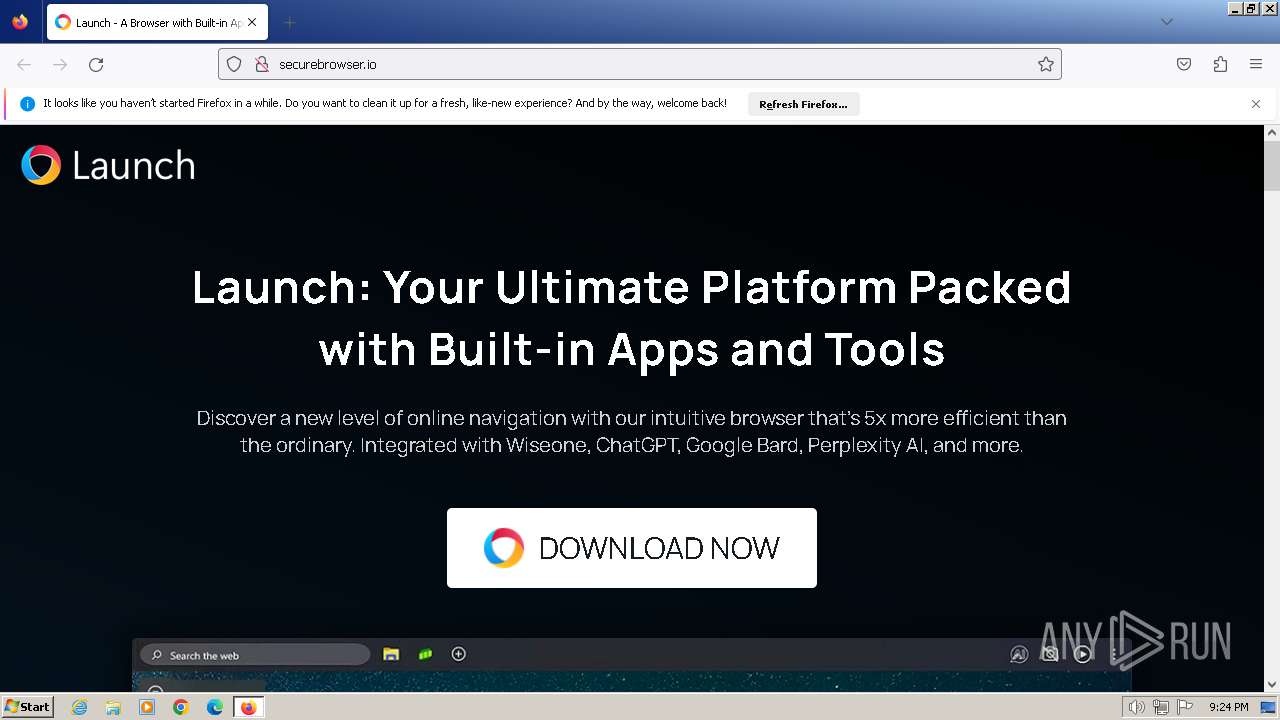1280x720 pixels.
Task: Open media player from taskbar
Action: 147,707
